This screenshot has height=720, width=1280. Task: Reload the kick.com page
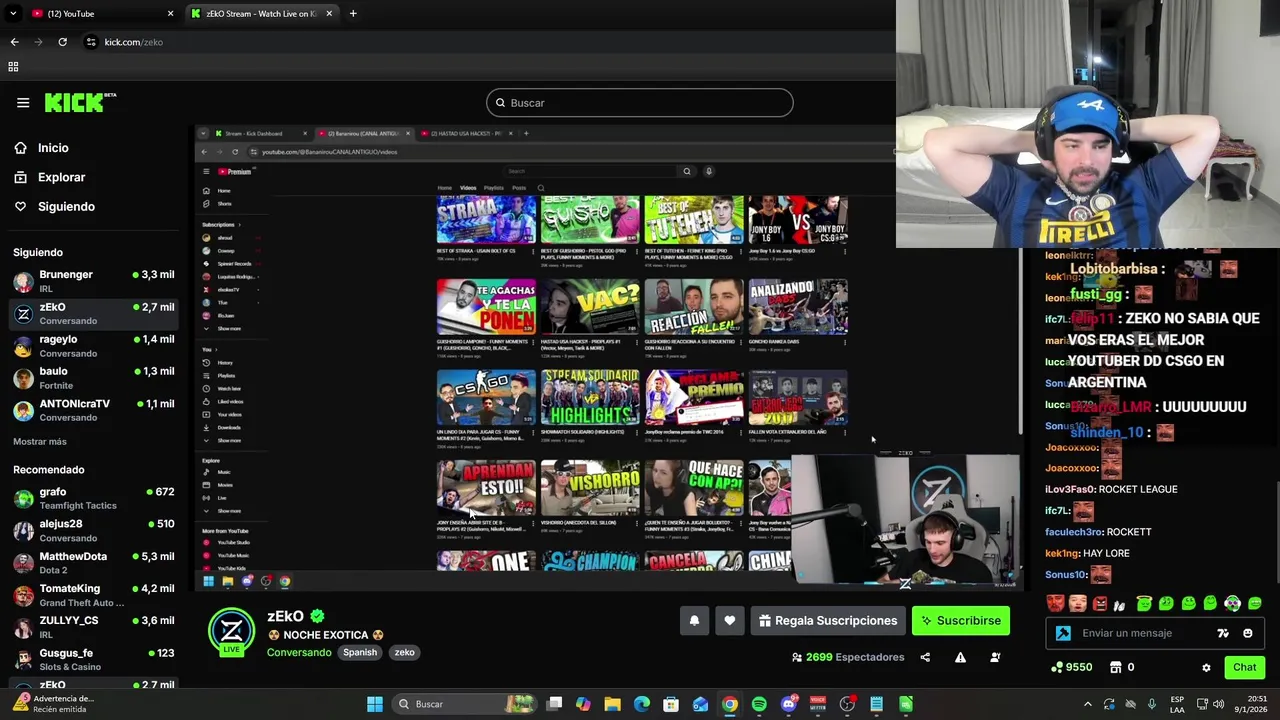[62, 42]
